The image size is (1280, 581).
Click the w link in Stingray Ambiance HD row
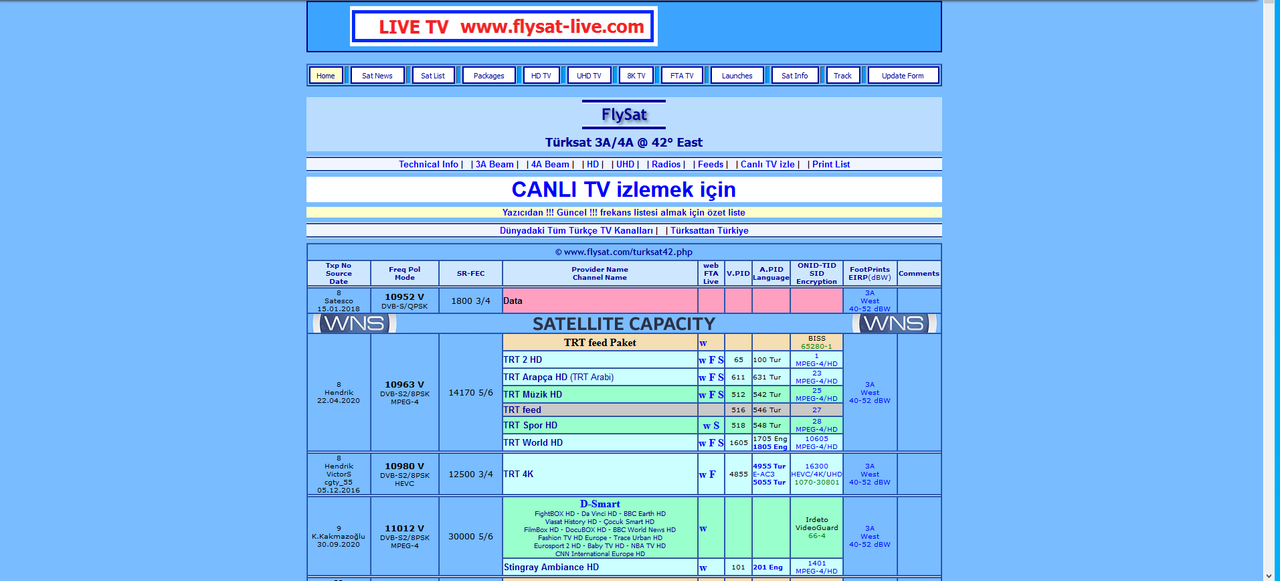[703, 567]
